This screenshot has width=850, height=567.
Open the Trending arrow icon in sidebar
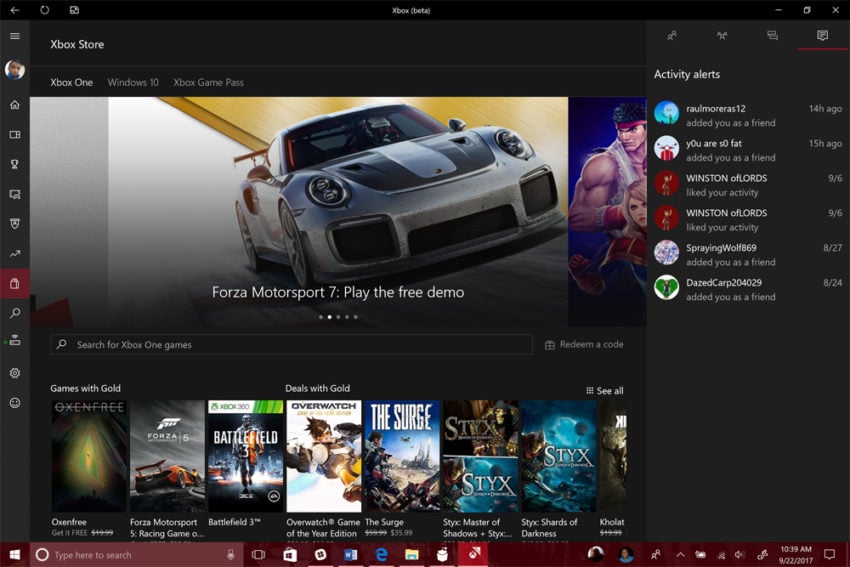click(15, 254)
